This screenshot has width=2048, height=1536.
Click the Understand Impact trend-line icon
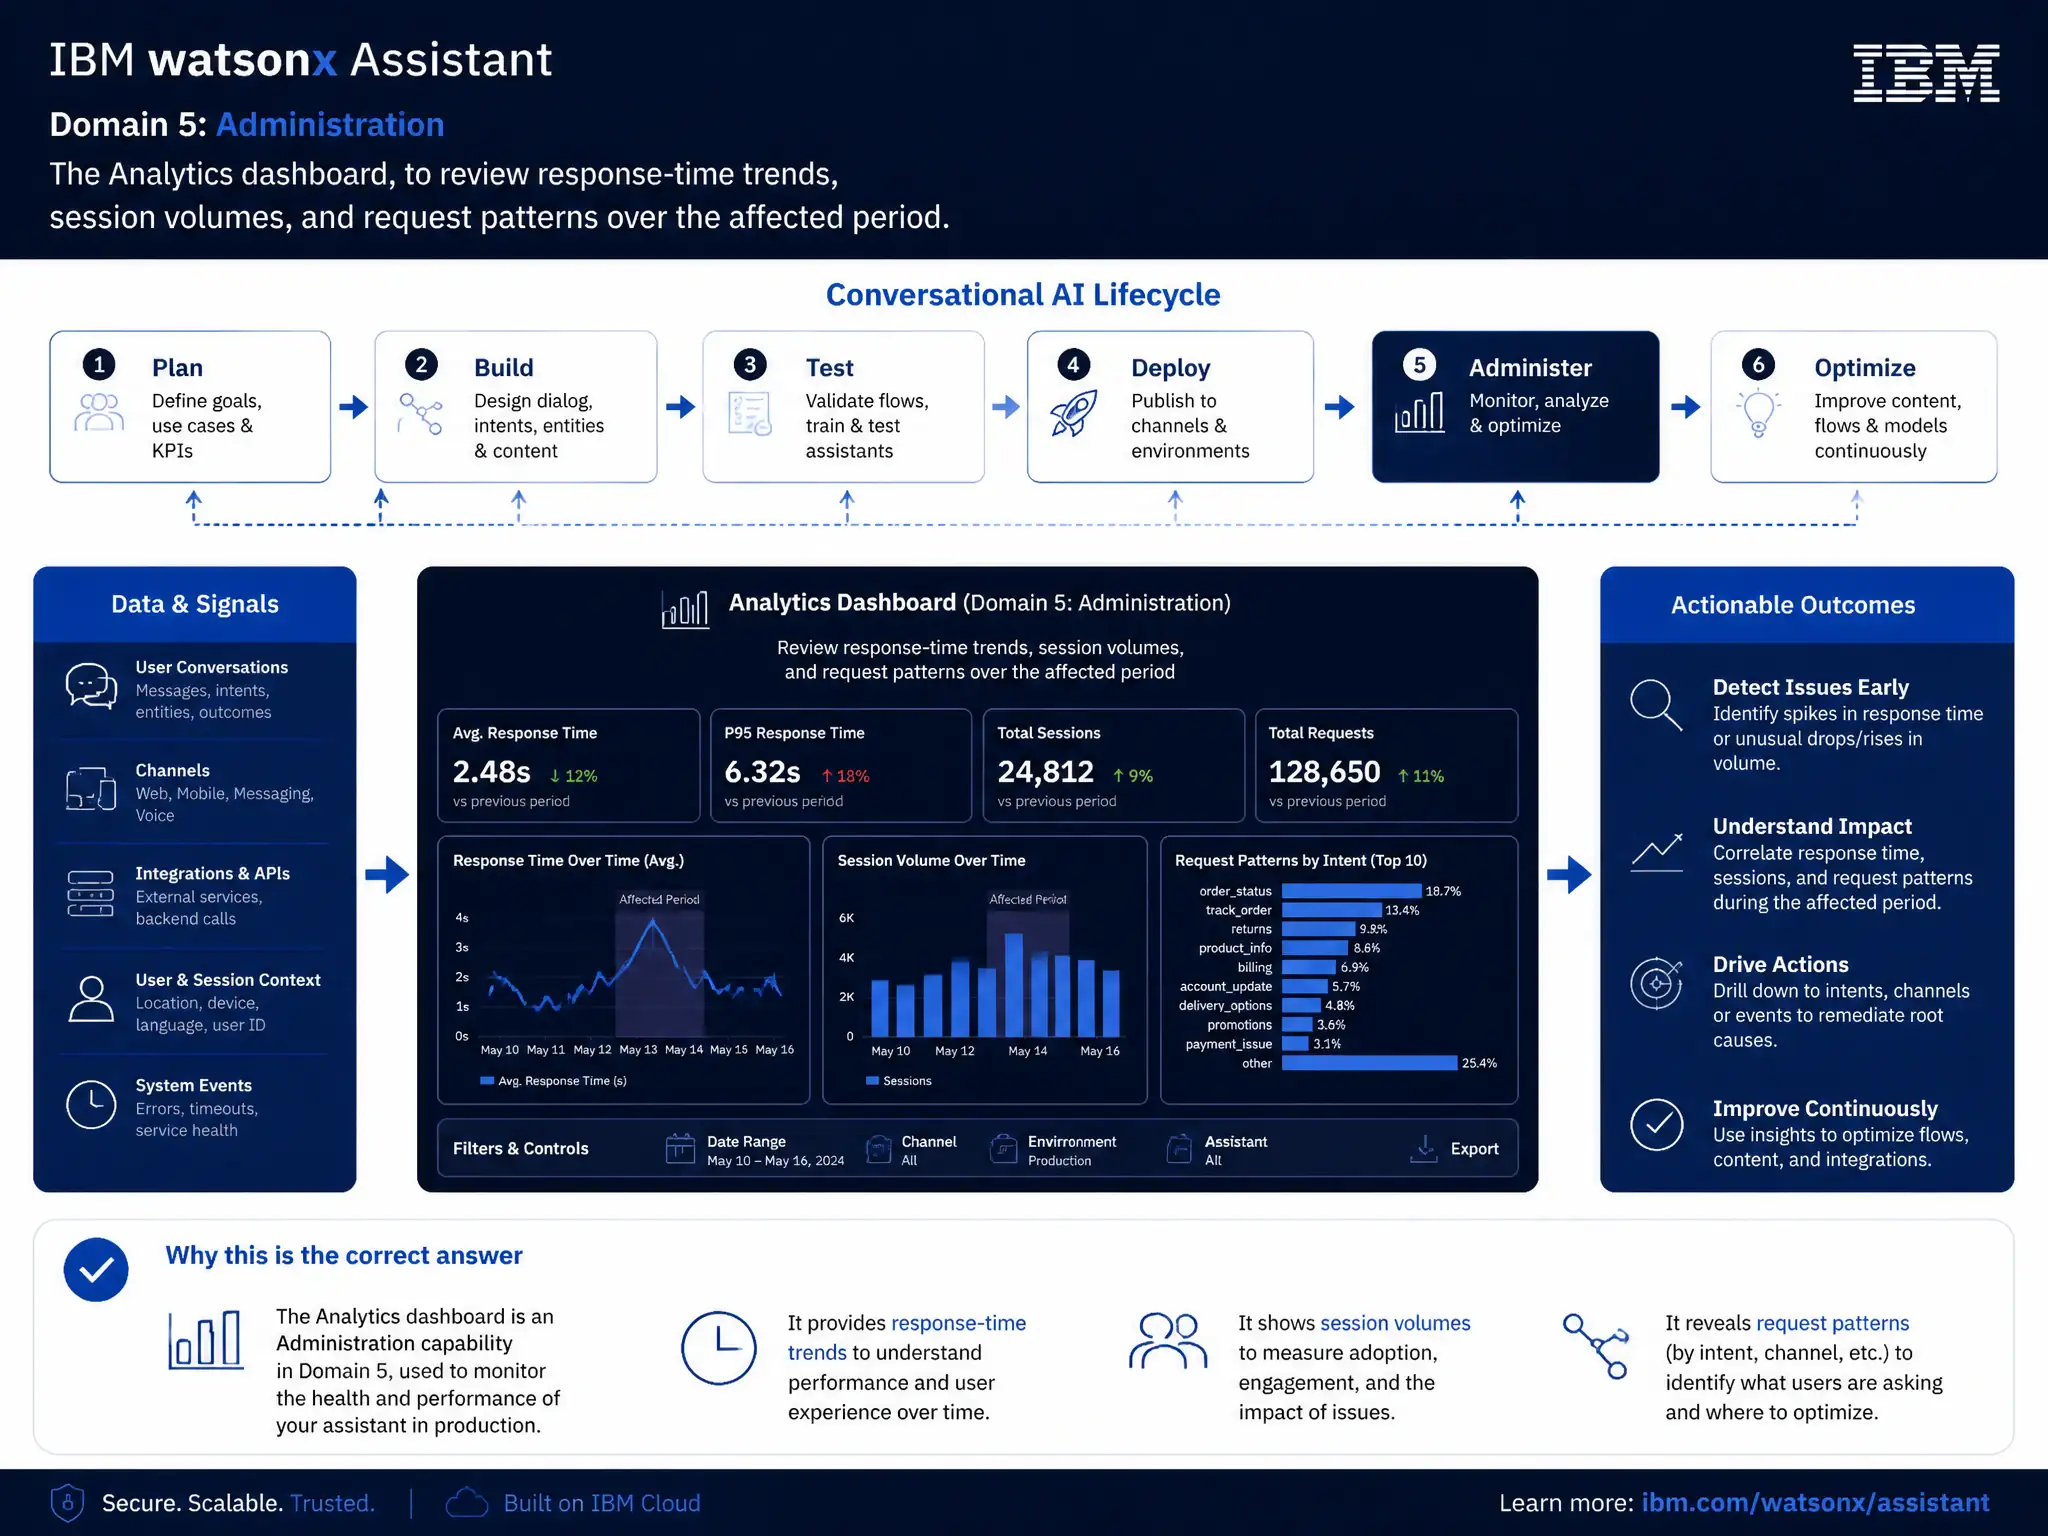point(1657,852)
